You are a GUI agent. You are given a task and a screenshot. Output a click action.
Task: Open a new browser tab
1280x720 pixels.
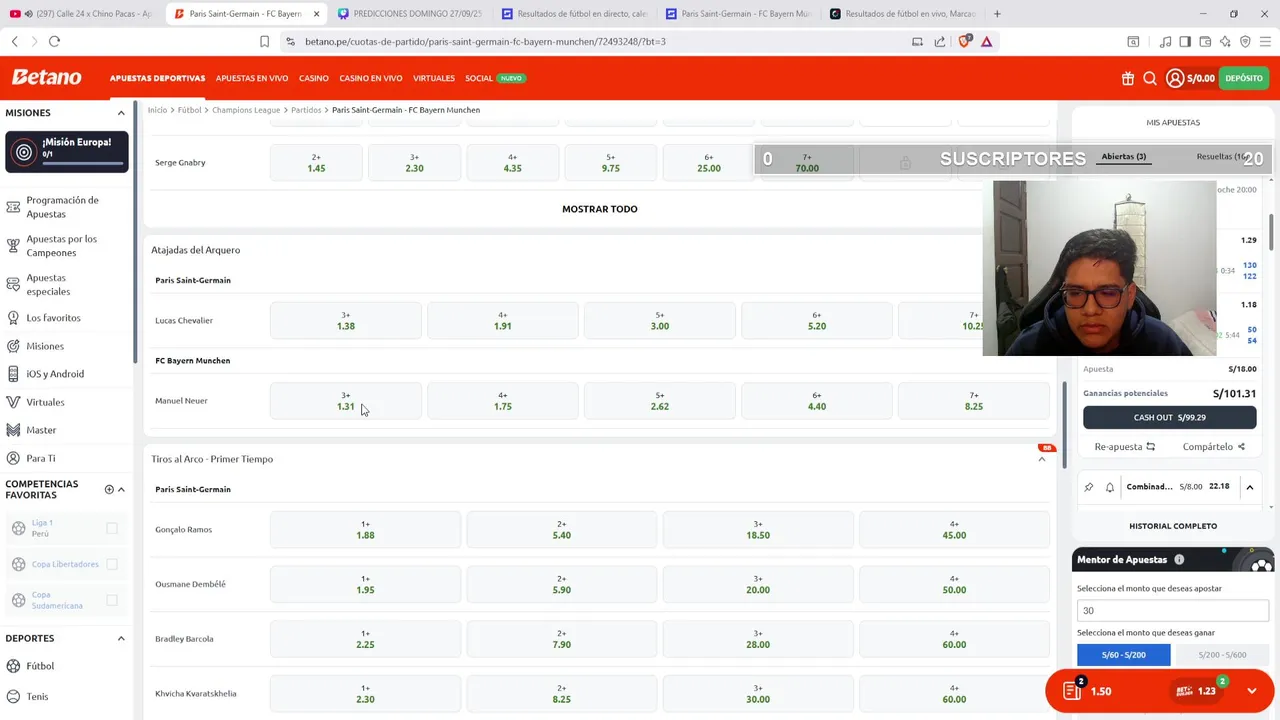click(996, 14)
